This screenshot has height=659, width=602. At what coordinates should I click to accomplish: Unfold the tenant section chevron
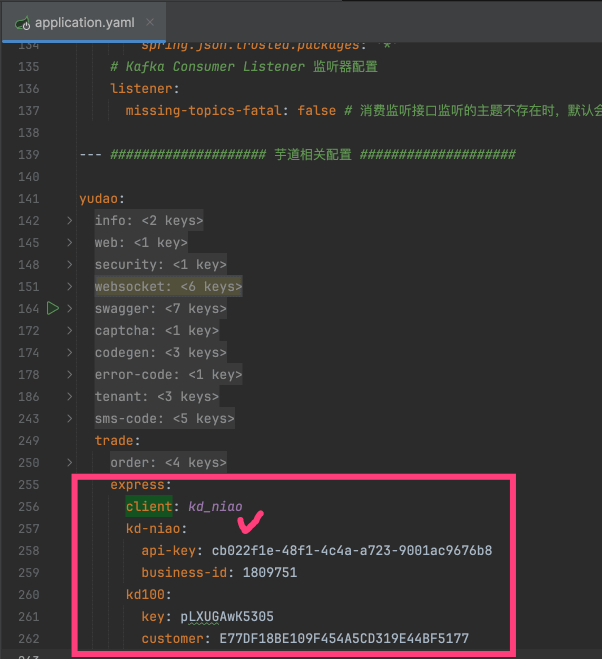pyautogui.click(x=69, y=396)
